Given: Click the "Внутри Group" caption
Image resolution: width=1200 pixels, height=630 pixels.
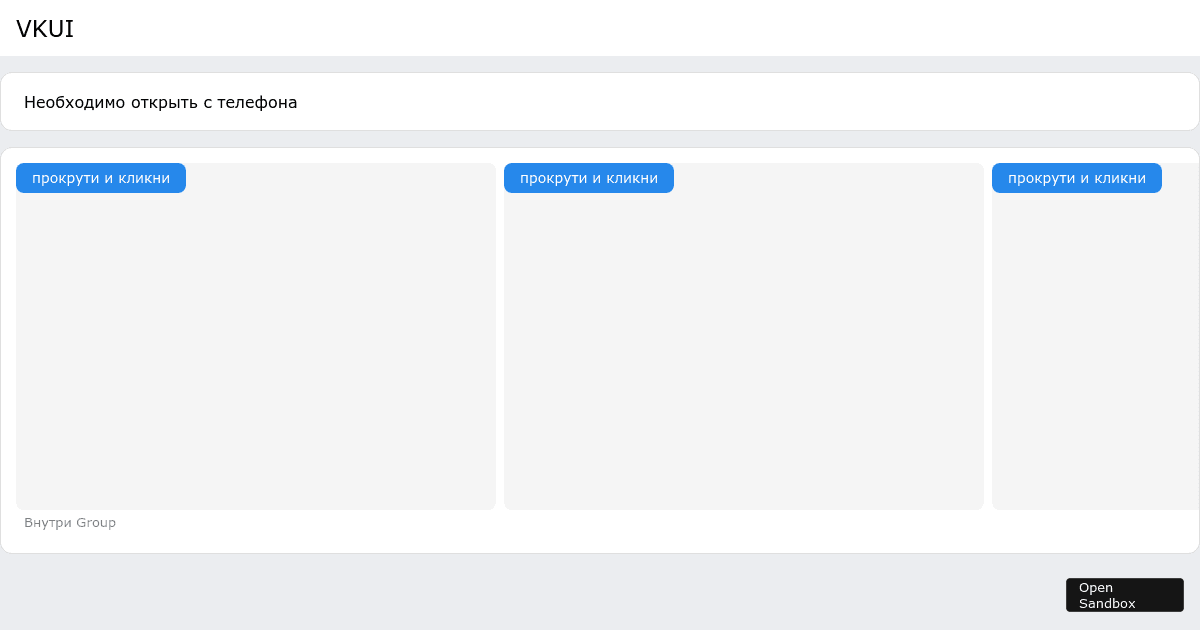Looking at the screenshot, I should pyautogui.click(x=70, y=522).
